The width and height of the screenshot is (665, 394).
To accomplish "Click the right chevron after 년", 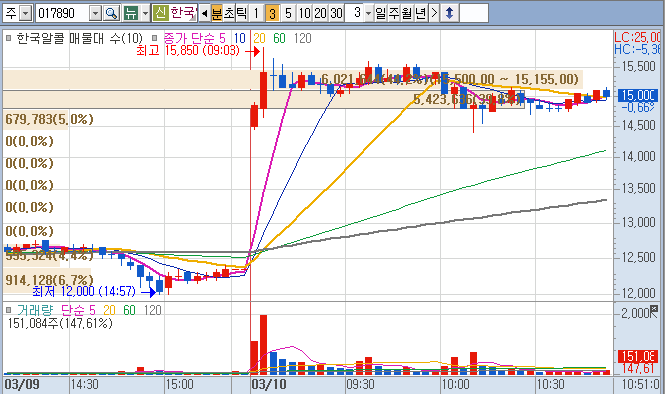I will point(434,13).
